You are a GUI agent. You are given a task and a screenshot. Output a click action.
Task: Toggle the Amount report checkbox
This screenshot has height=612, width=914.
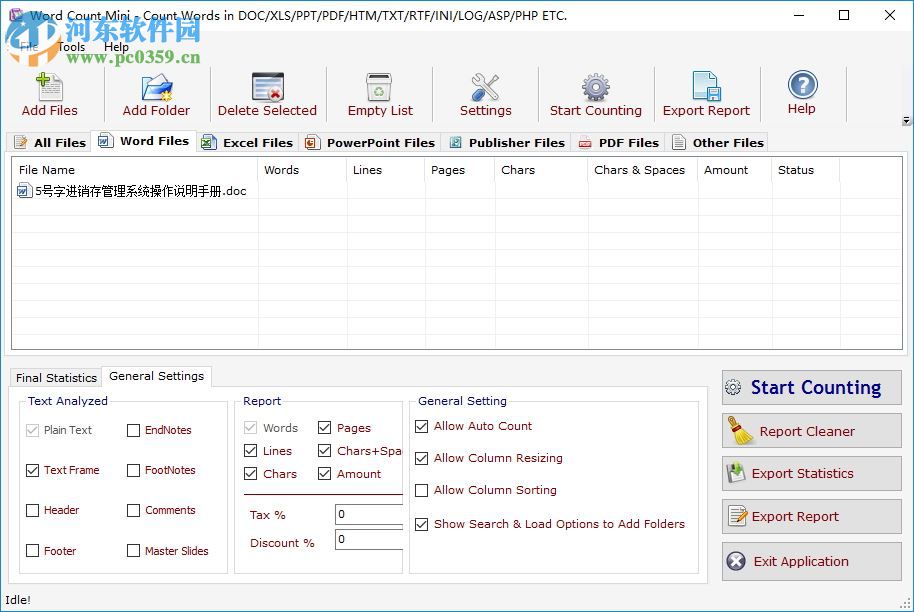click(x=325, y=473)
